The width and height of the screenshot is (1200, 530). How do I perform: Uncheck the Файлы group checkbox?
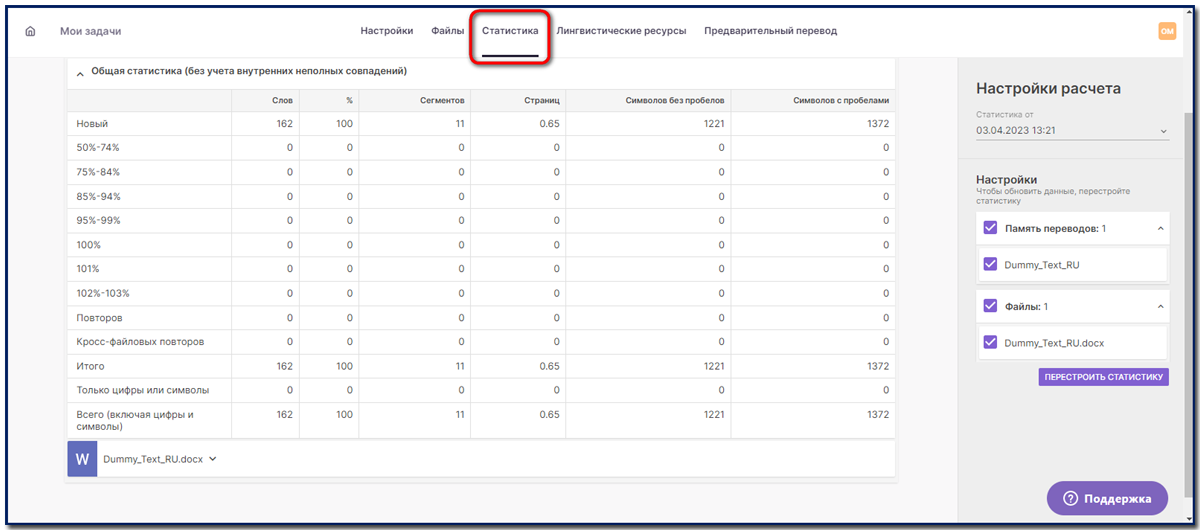(x=990, y=306)
